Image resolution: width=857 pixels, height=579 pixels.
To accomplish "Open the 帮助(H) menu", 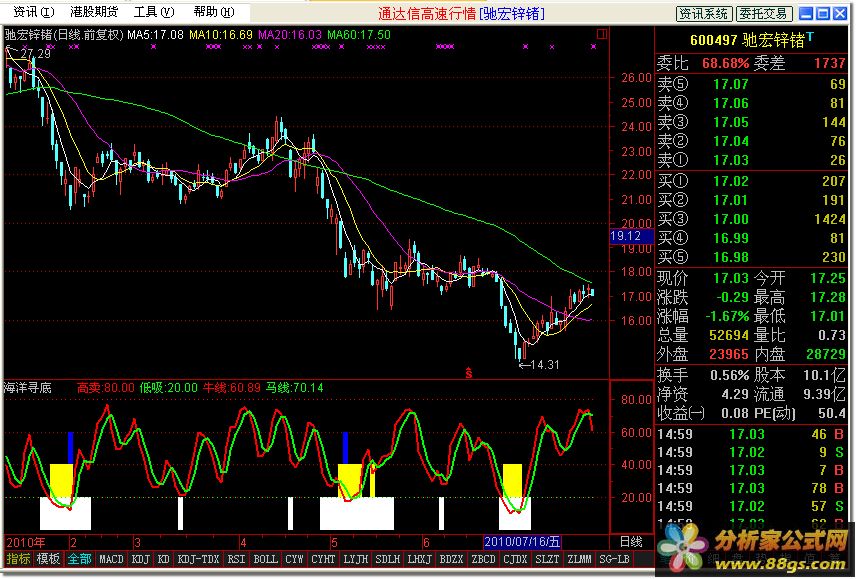I will pyautogui.click(x=214, y=11).
